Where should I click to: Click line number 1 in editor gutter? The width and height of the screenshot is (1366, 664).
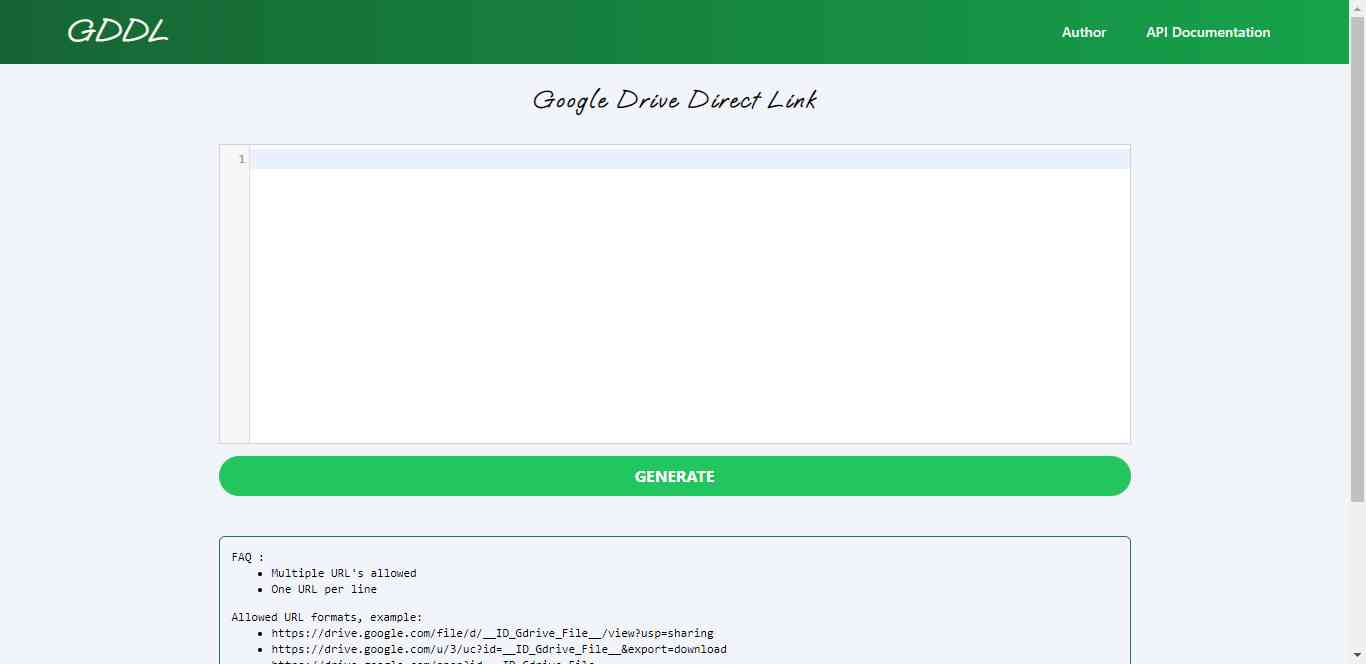(241, 159)
